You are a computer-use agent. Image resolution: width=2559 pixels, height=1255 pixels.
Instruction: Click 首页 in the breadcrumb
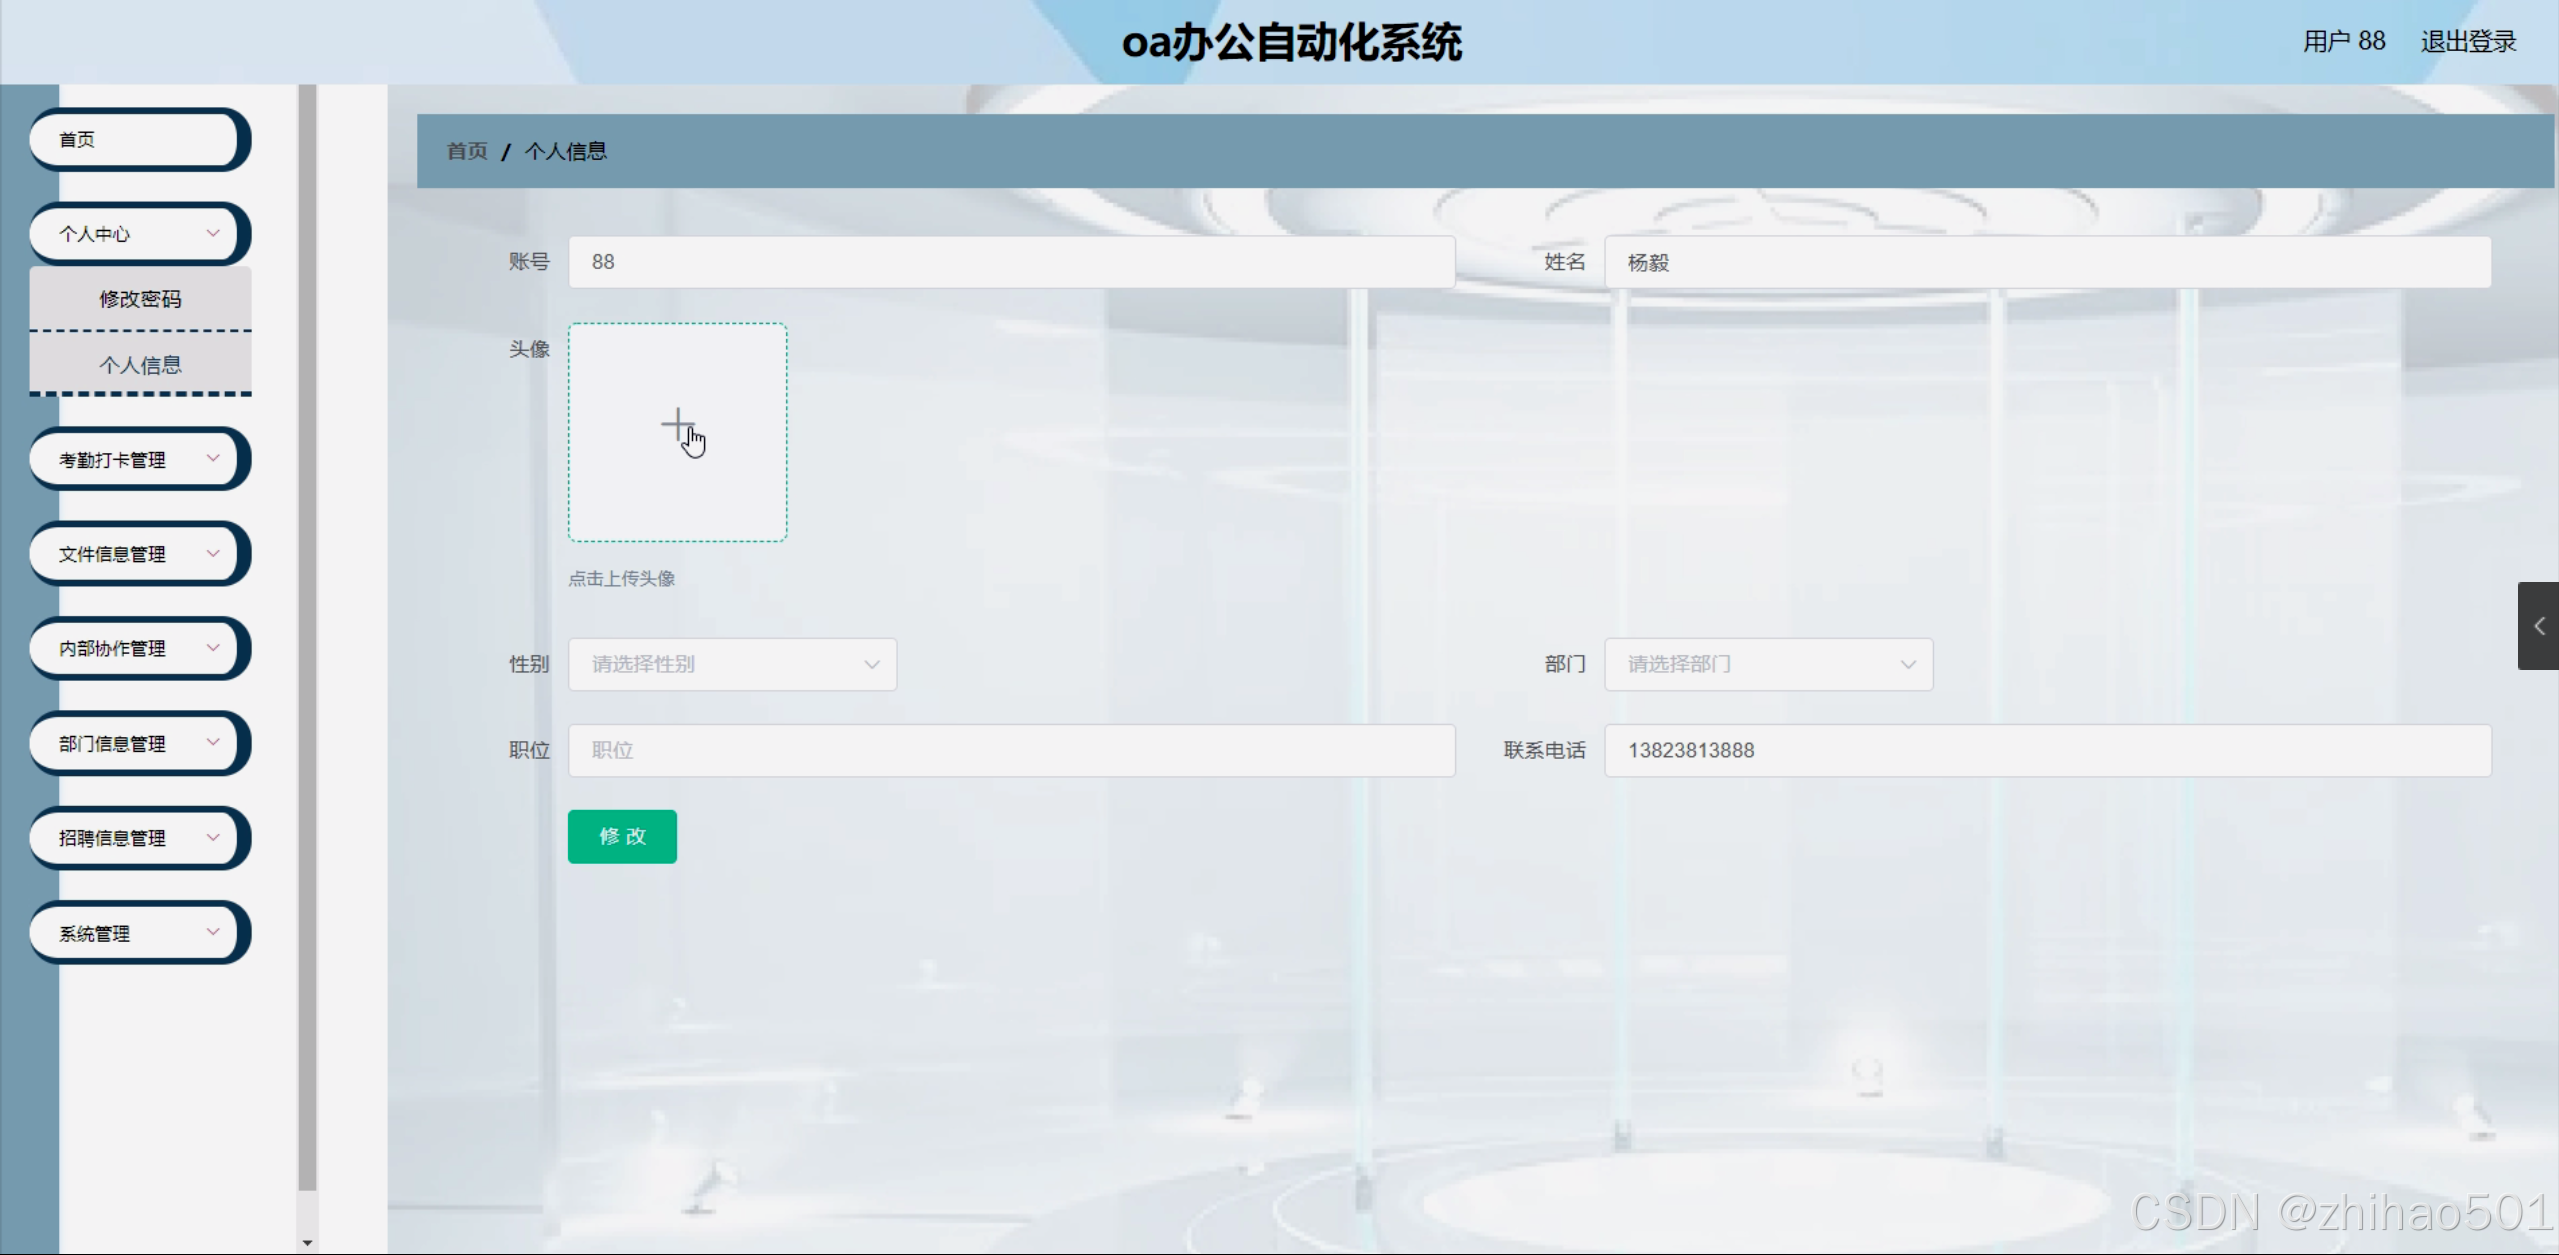pyautogui.click(x=466, y=151)
